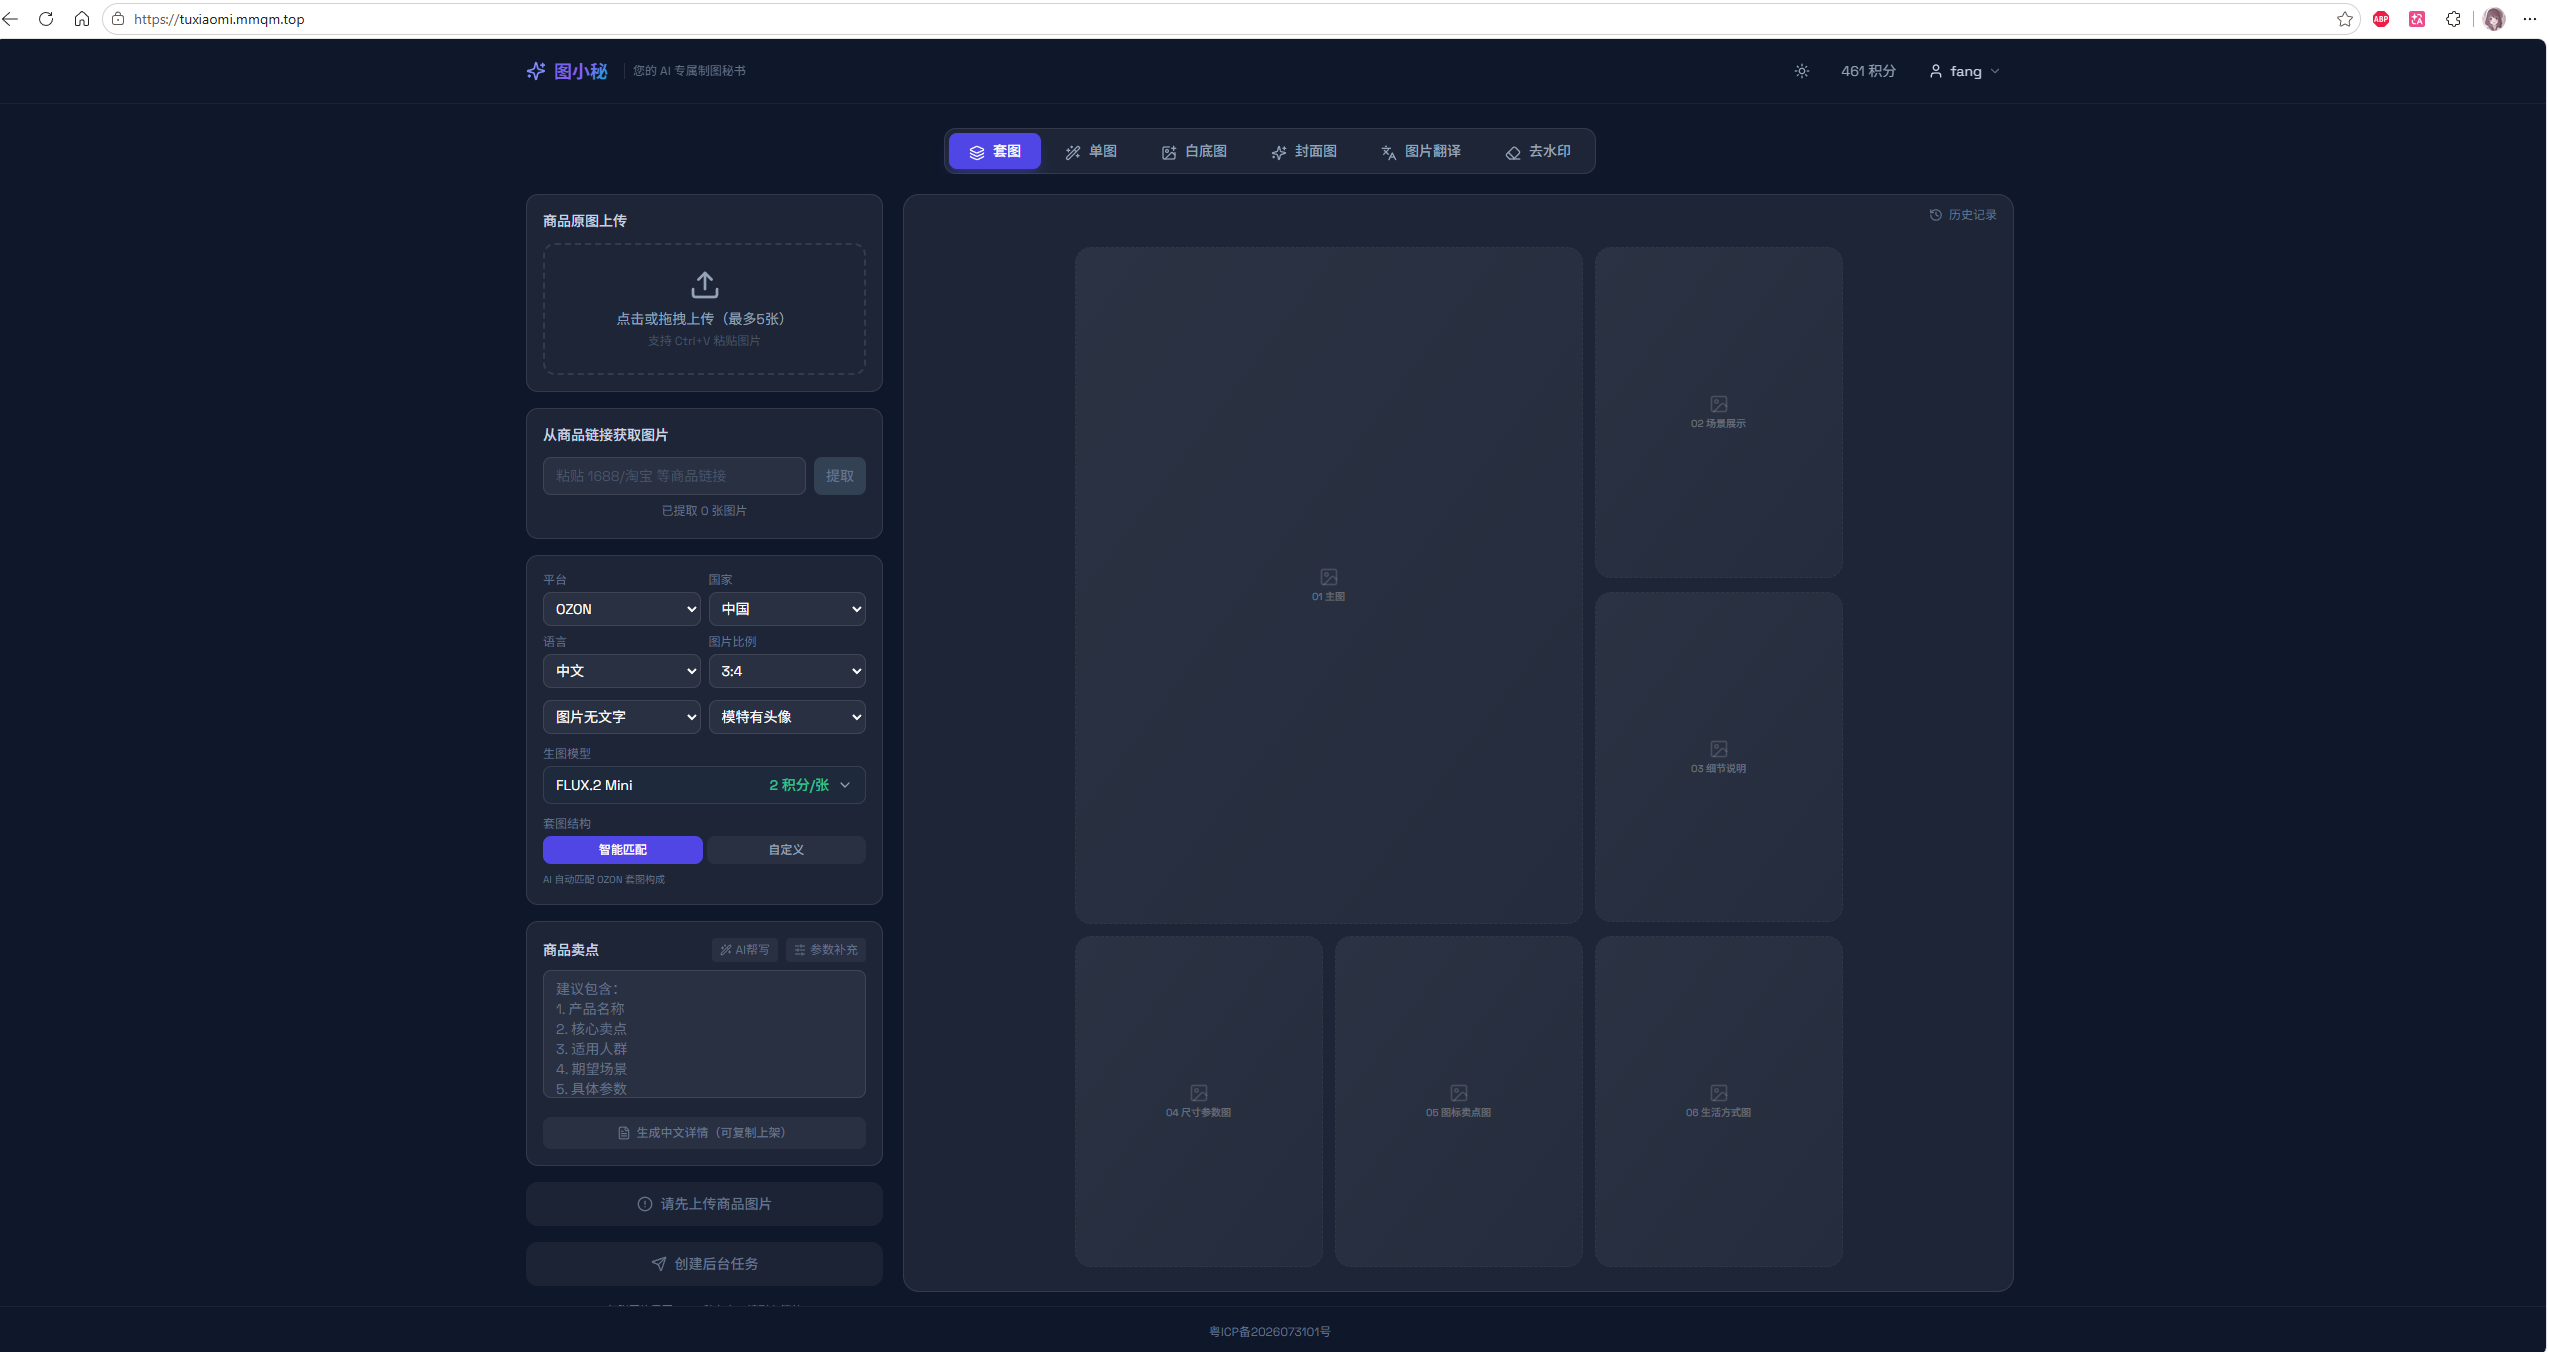Open the 图片比例 dropdown showing 3:4
The image size is (2549, 1352).
click(787, 671)
